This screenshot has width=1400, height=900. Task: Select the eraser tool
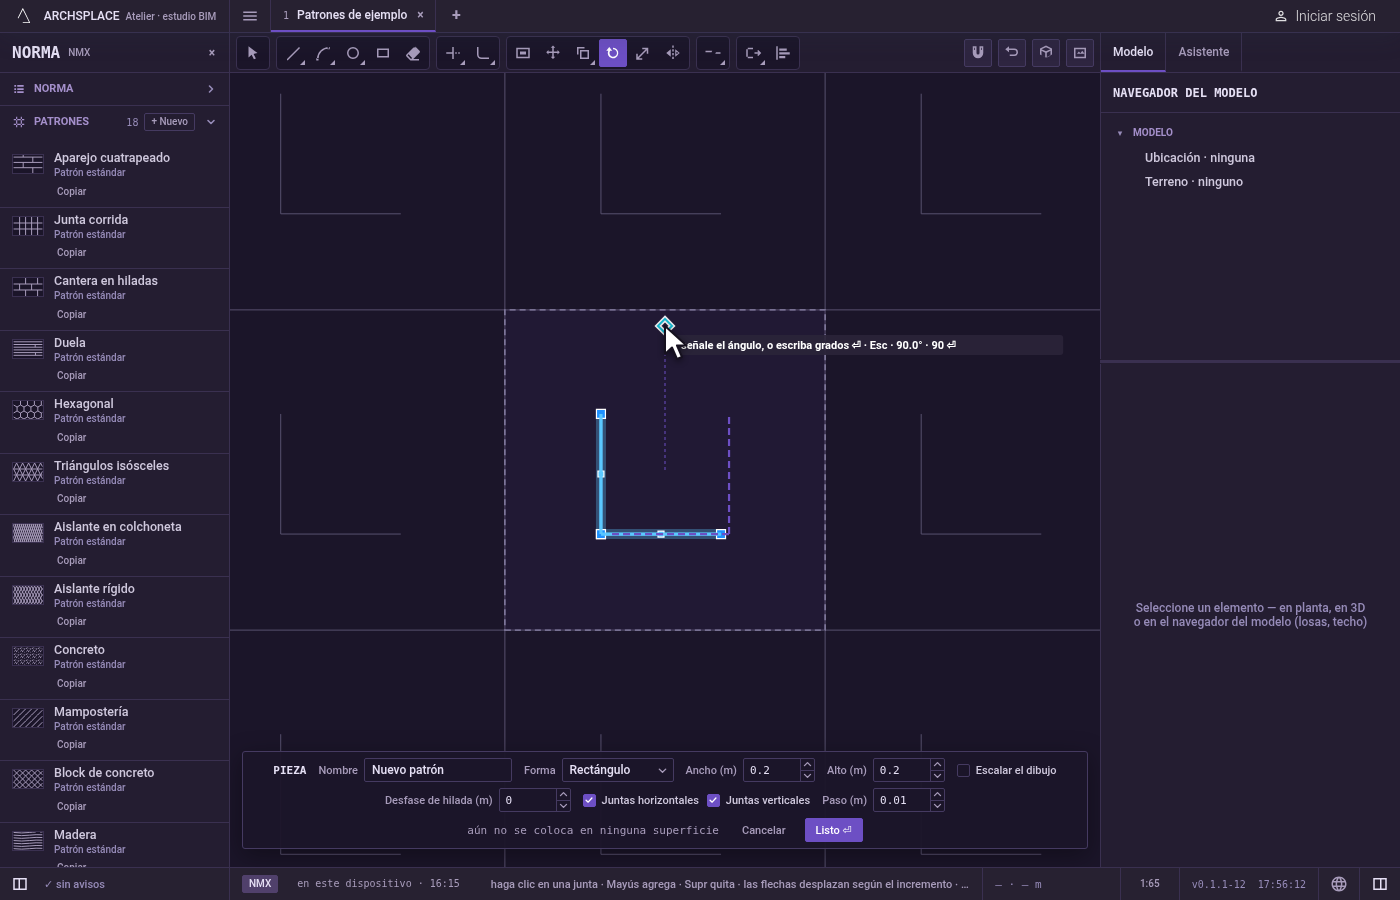pos(413,53)
